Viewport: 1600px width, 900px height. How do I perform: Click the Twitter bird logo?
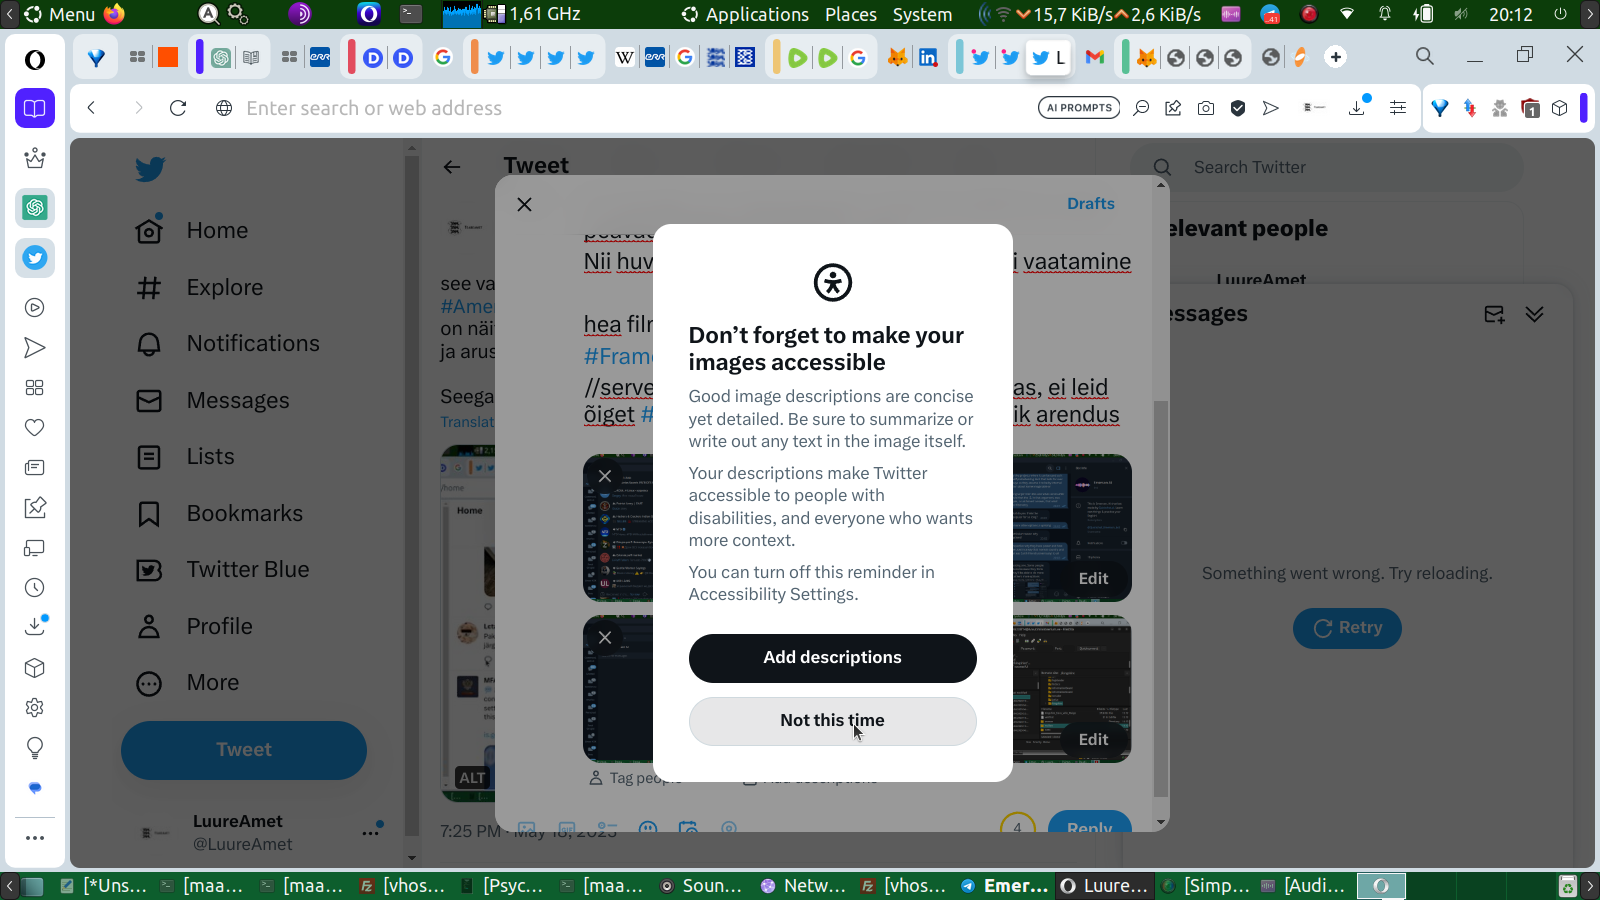150,169
